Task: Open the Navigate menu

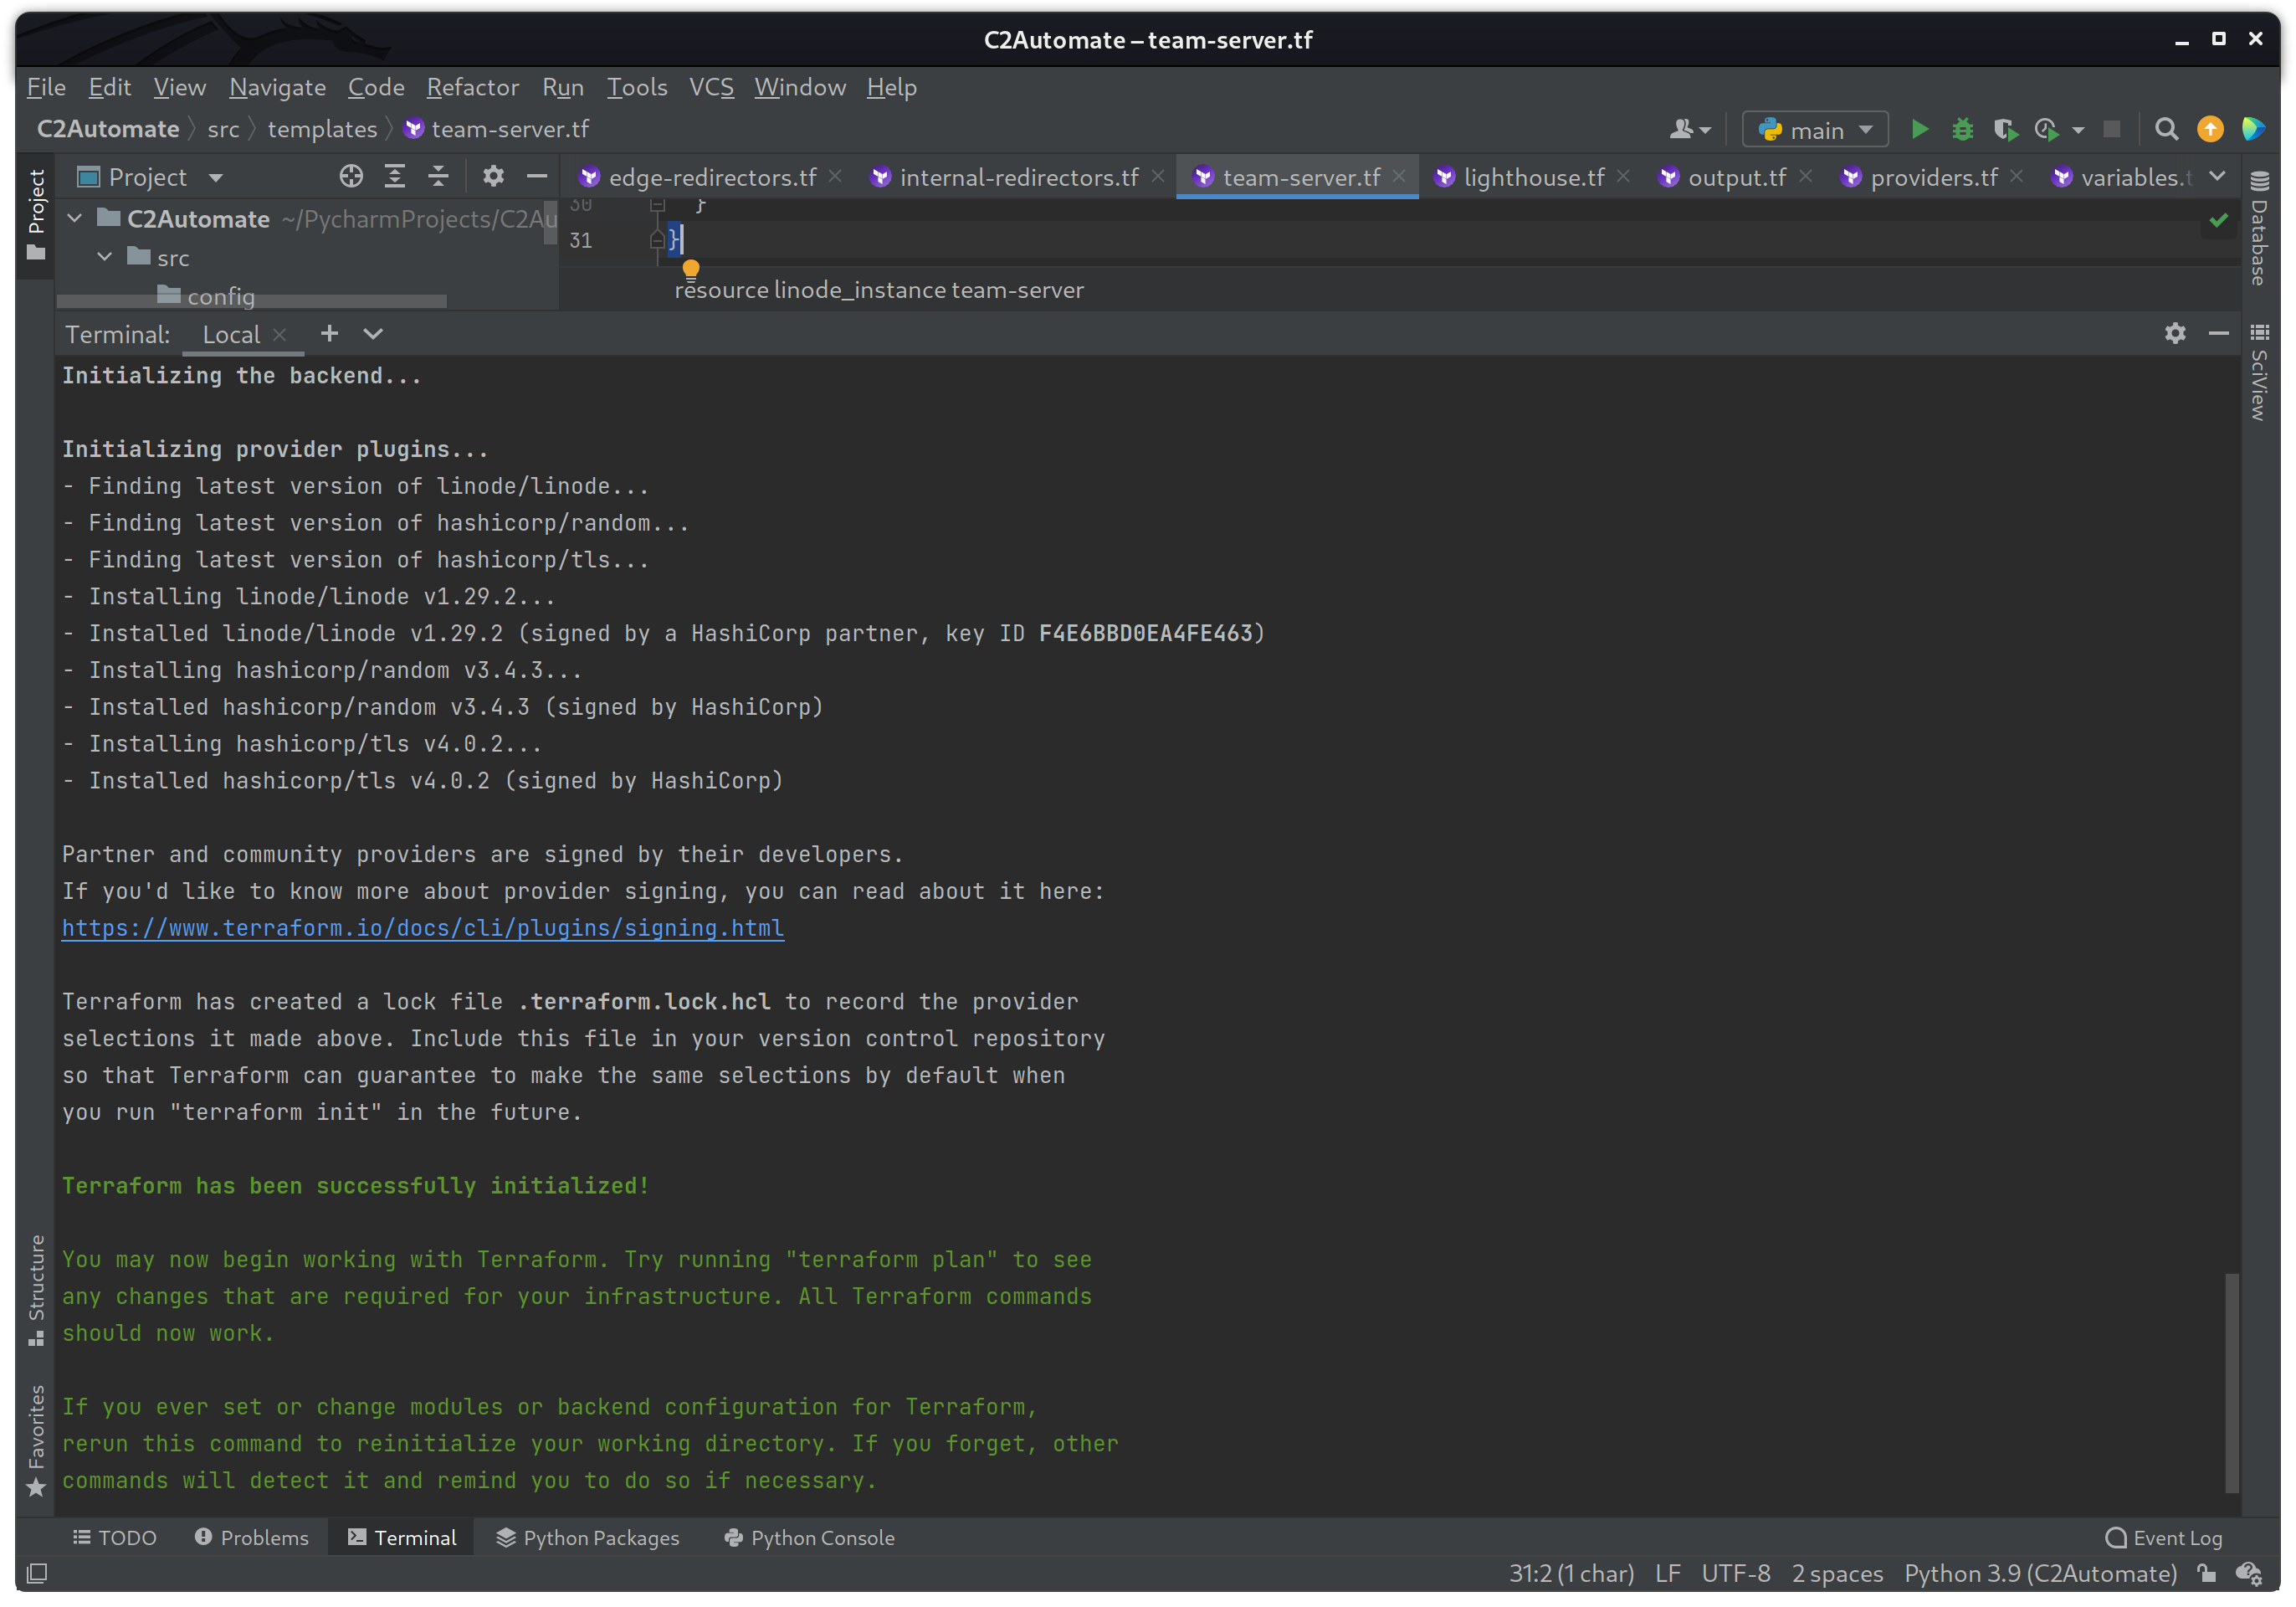Action: (278, 85)
